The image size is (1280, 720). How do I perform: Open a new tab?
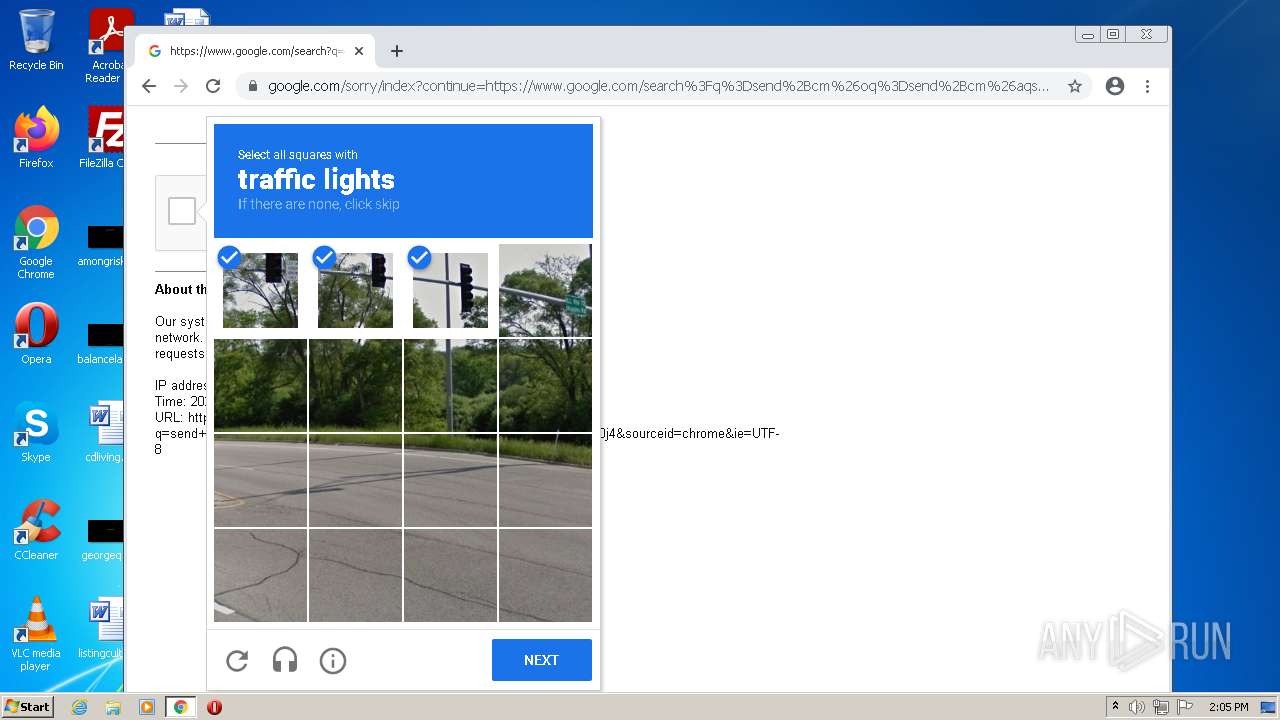pos(397,51)
